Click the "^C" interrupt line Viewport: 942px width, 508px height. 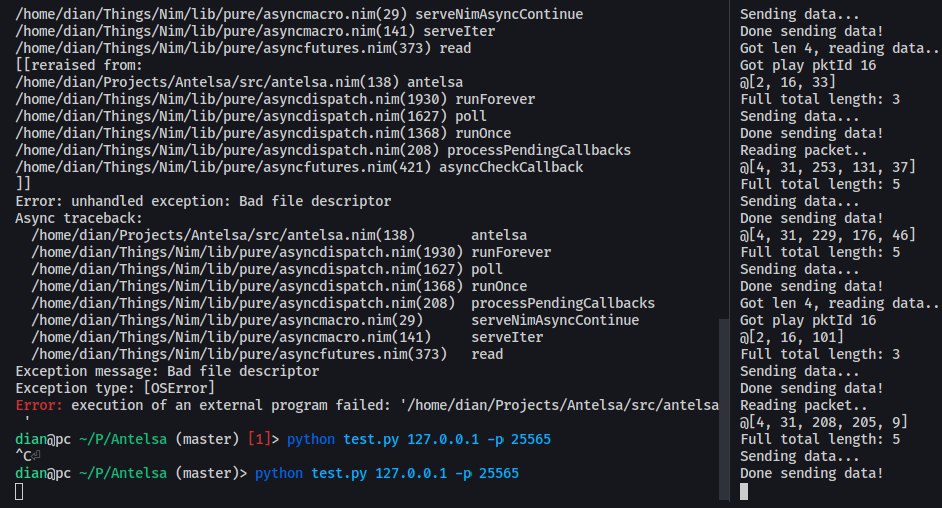pos(28,456)
